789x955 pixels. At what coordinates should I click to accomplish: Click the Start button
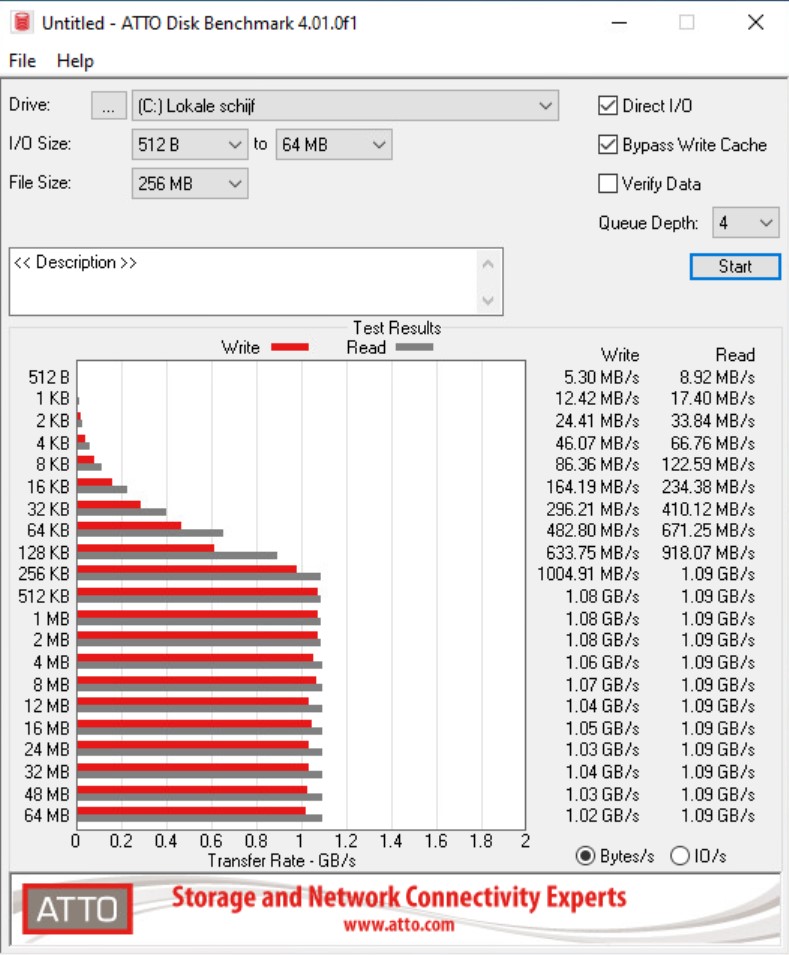[735, 267]
